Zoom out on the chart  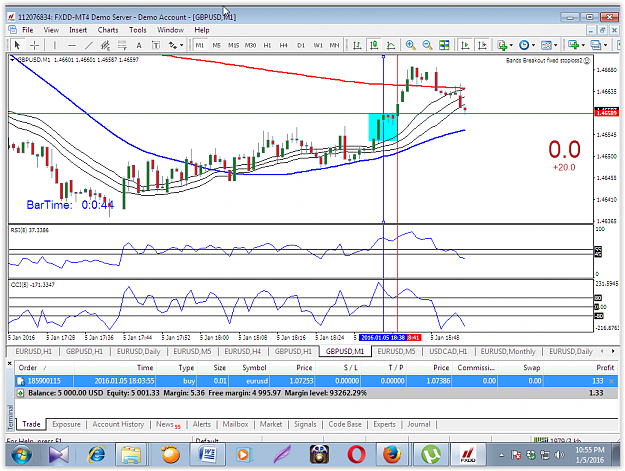427,45
